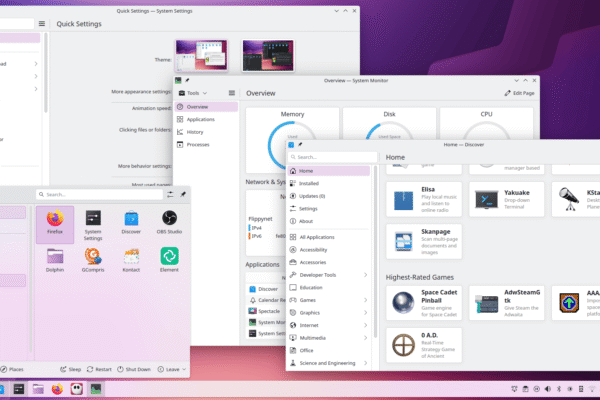Click the Sleep button in launcher
Viewport: 600px width, 400px height.
[x=70, y=369]
